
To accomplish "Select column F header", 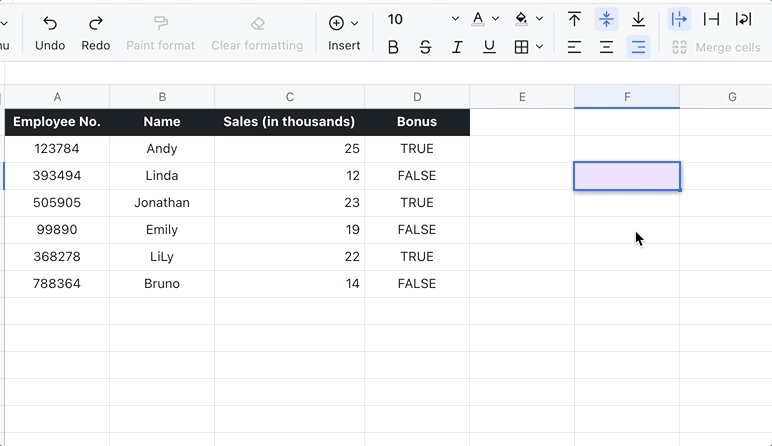I will 627,97.
